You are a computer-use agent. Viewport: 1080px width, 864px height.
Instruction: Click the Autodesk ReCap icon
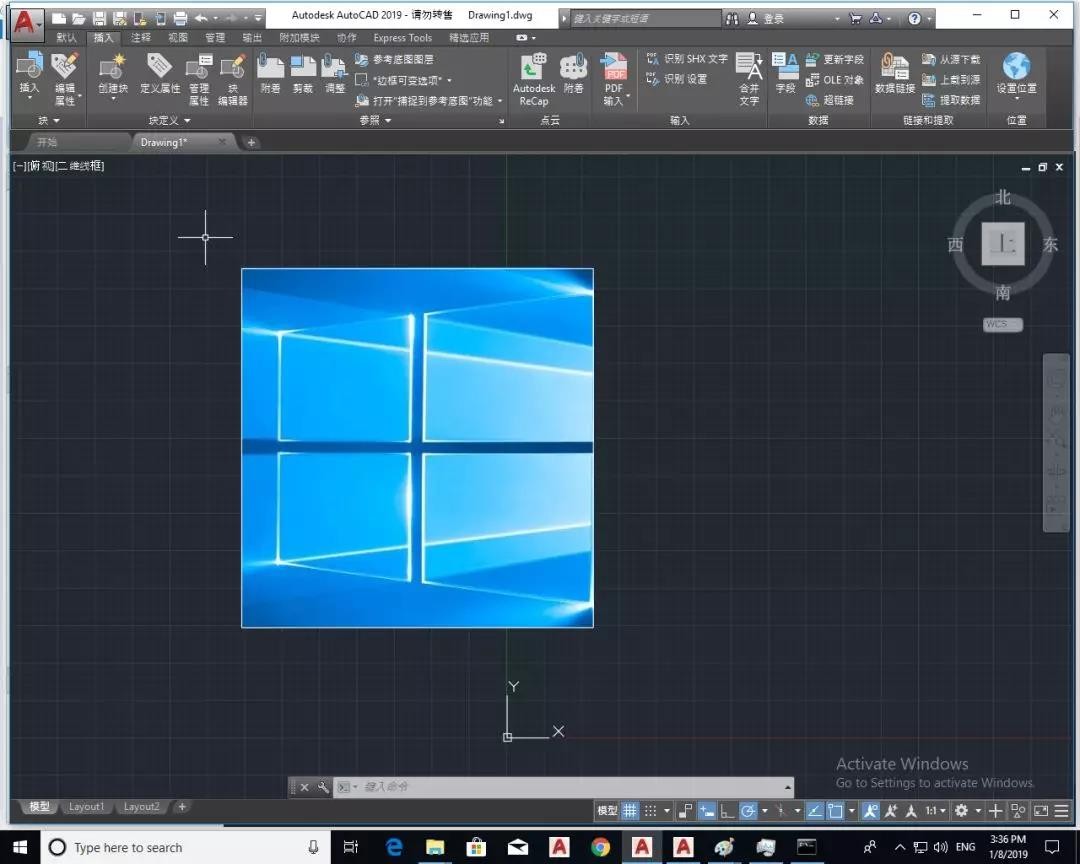(x=534, y=80)
